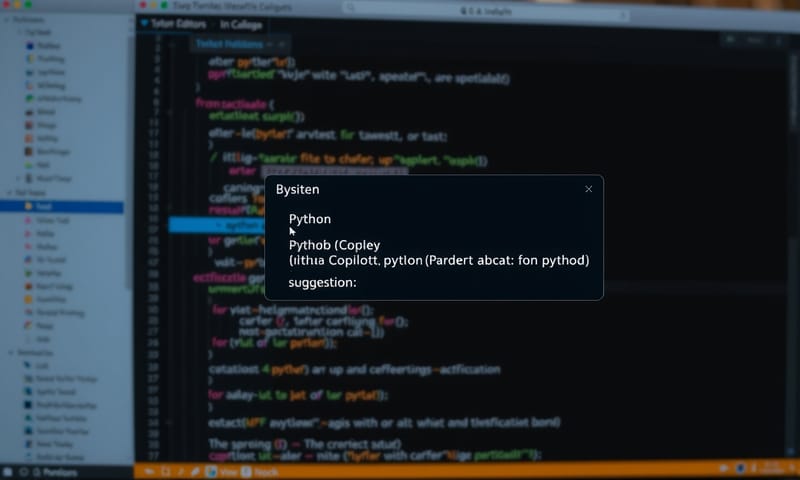
Task: Switch to the In Collage tab
Action: (241, 24)
